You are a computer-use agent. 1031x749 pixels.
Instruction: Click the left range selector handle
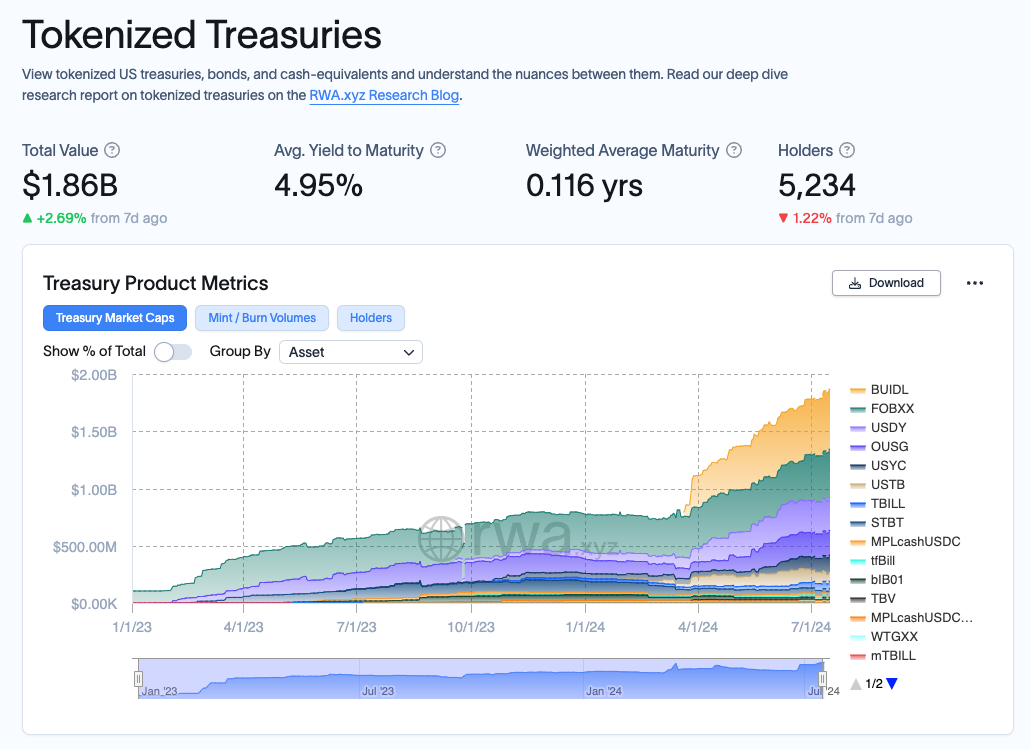coord(138,679)
